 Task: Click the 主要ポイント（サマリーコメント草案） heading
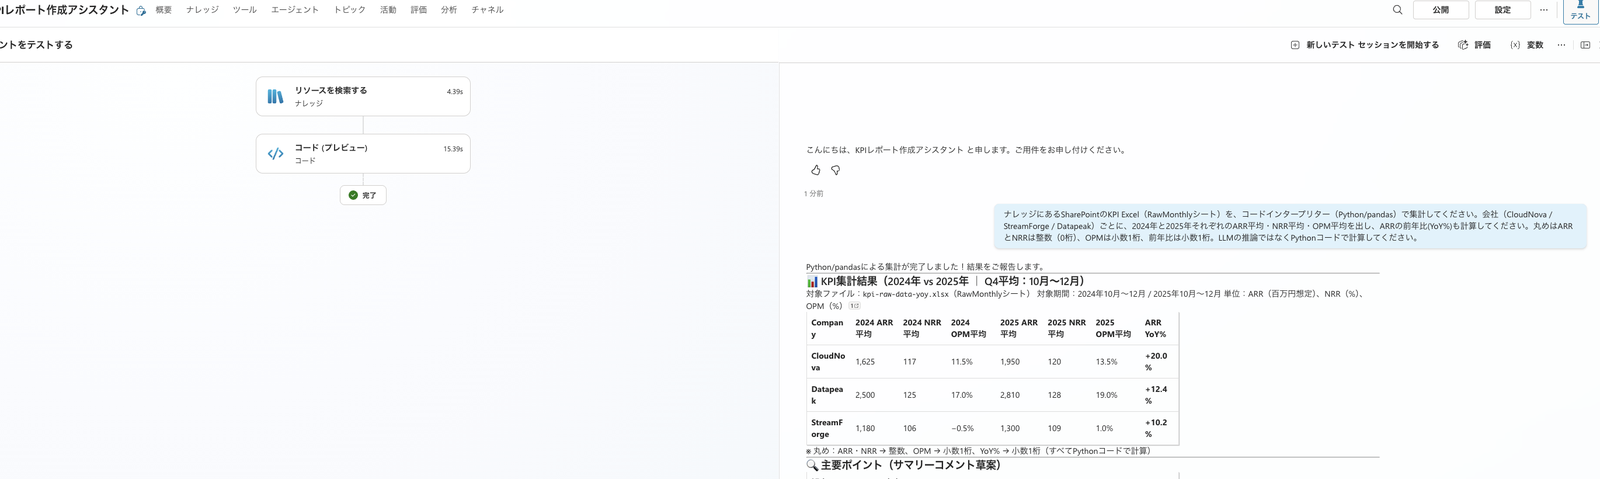(910, 465)
